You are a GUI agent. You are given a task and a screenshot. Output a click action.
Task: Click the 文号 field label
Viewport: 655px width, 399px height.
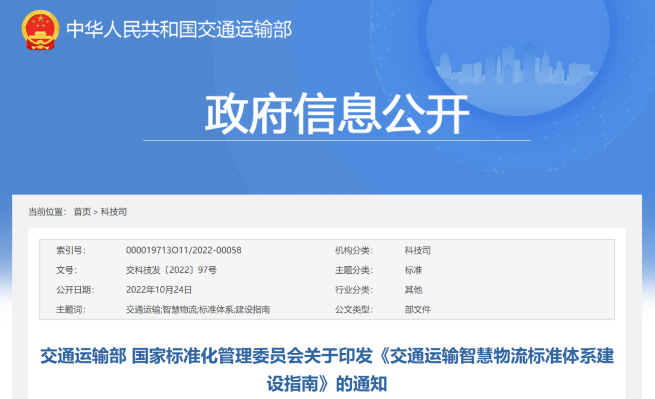66,270
